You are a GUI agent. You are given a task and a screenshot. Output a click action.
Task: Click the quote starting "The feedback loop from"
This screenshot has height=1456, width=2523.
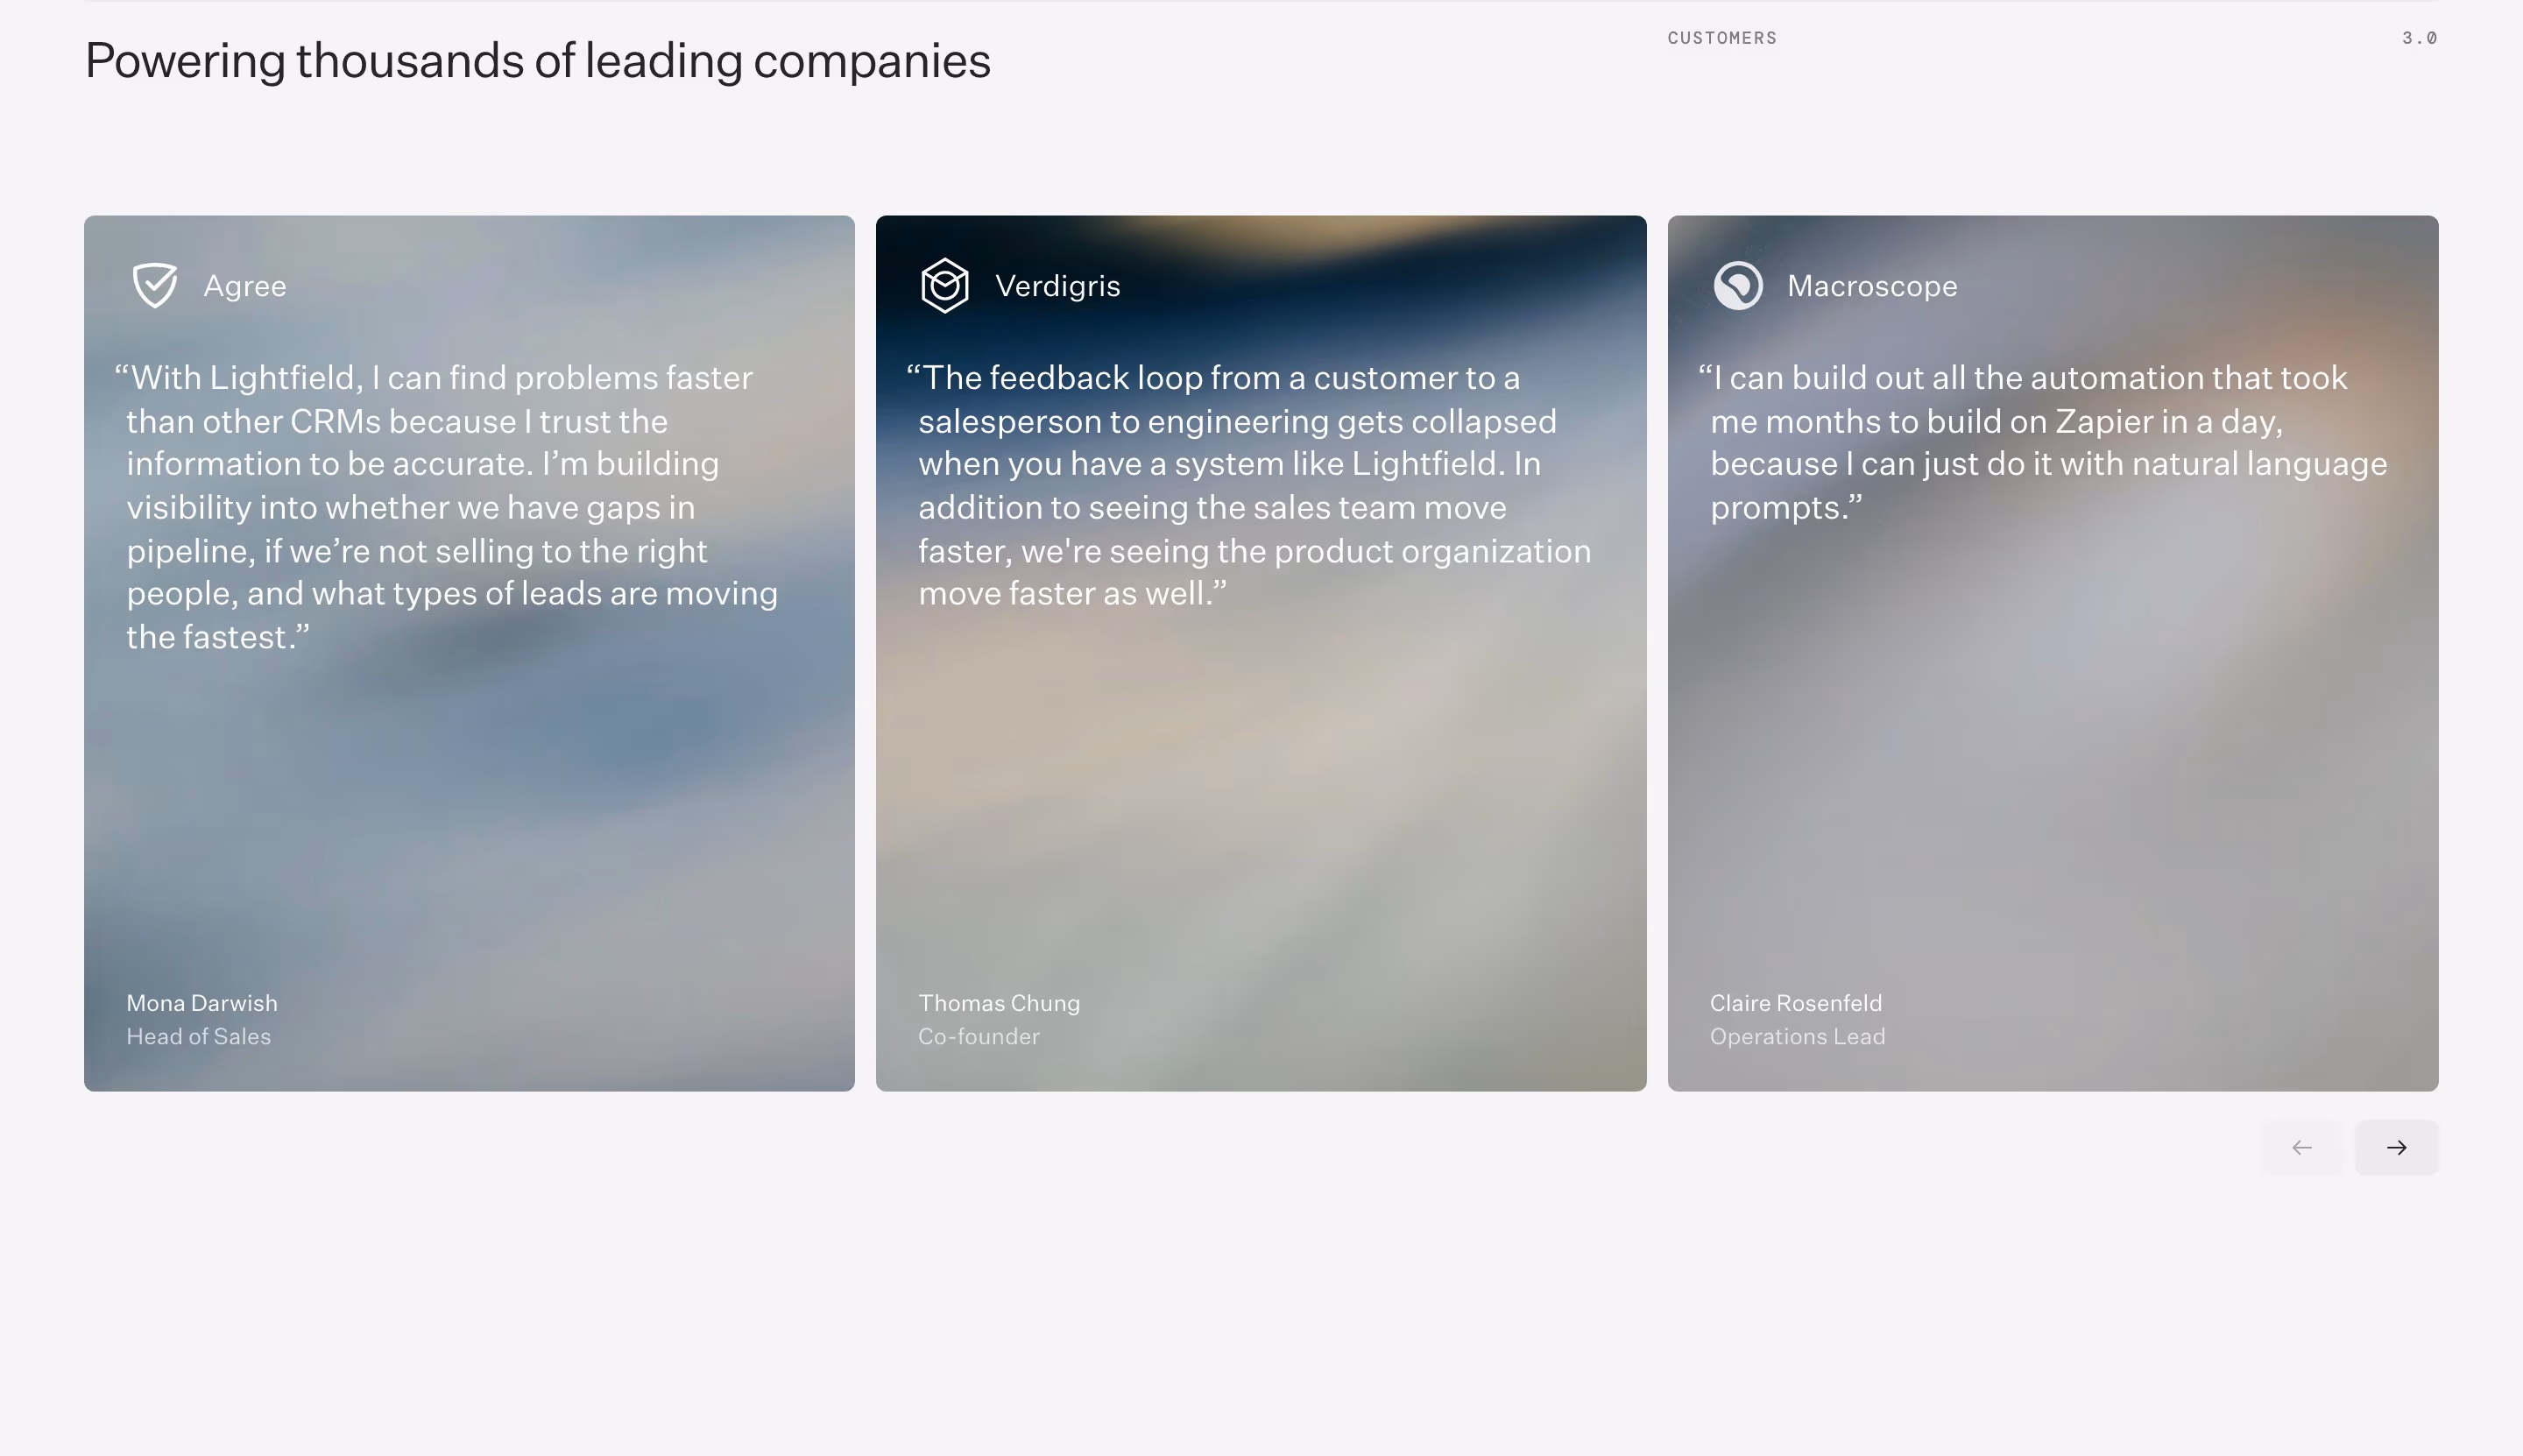point(1249,485)
